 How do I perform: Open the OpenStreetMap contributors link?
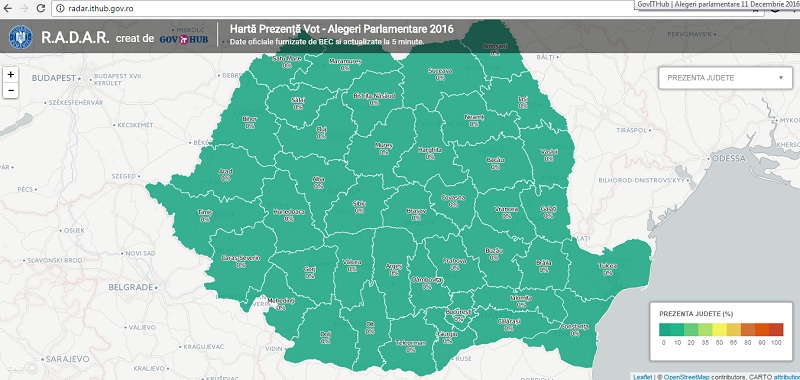click(x=686, y=377)
